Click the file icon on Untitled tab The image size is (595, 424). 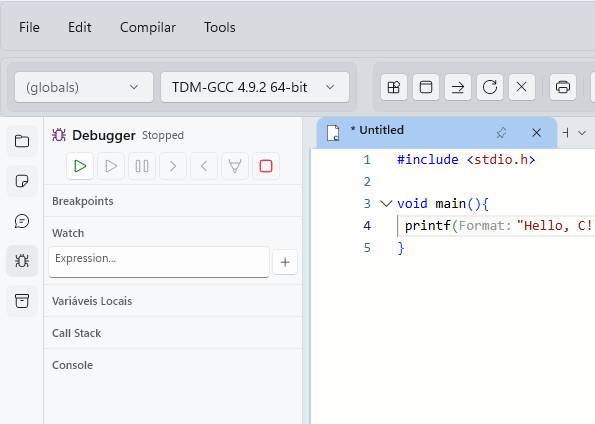point(333,133)
